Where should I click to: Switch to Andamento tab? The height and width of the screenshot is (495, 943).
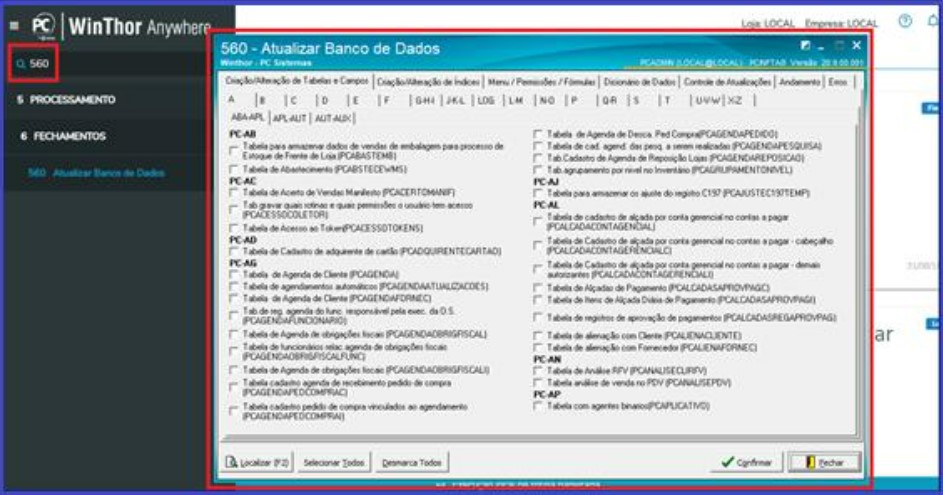coord(799,82)
